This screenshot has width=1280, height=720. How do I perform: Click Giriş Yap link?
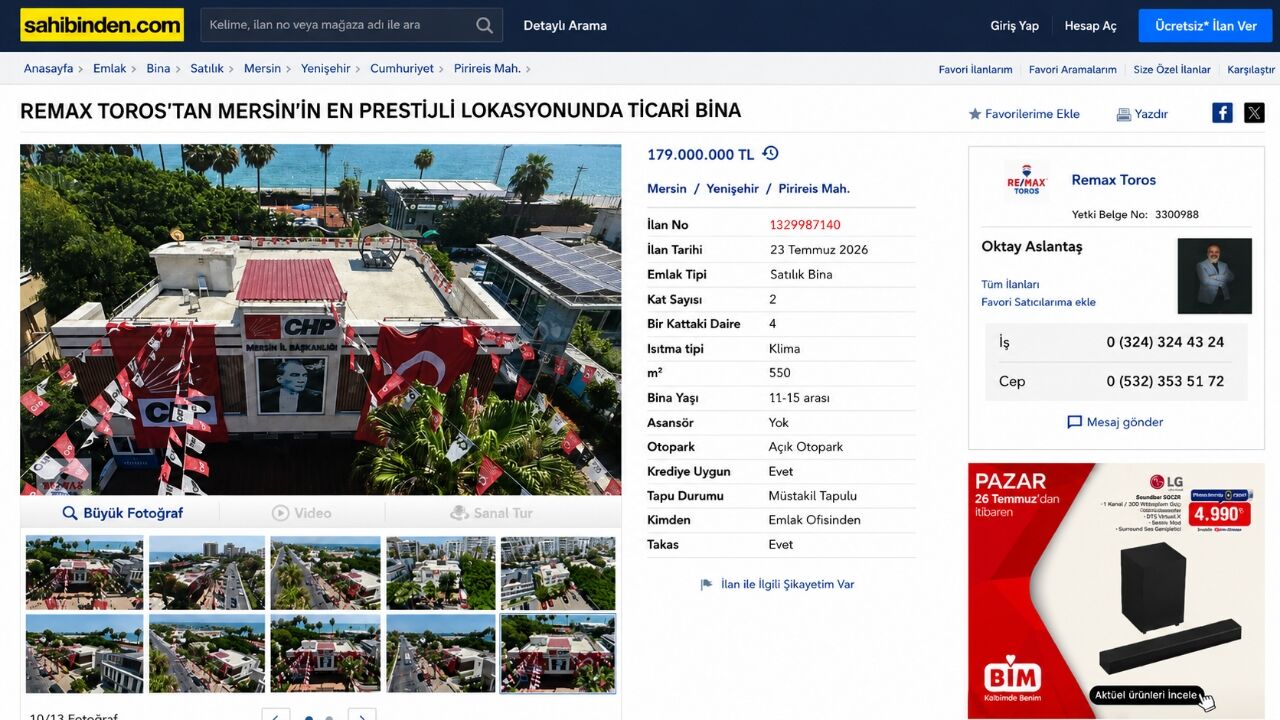1014,26
